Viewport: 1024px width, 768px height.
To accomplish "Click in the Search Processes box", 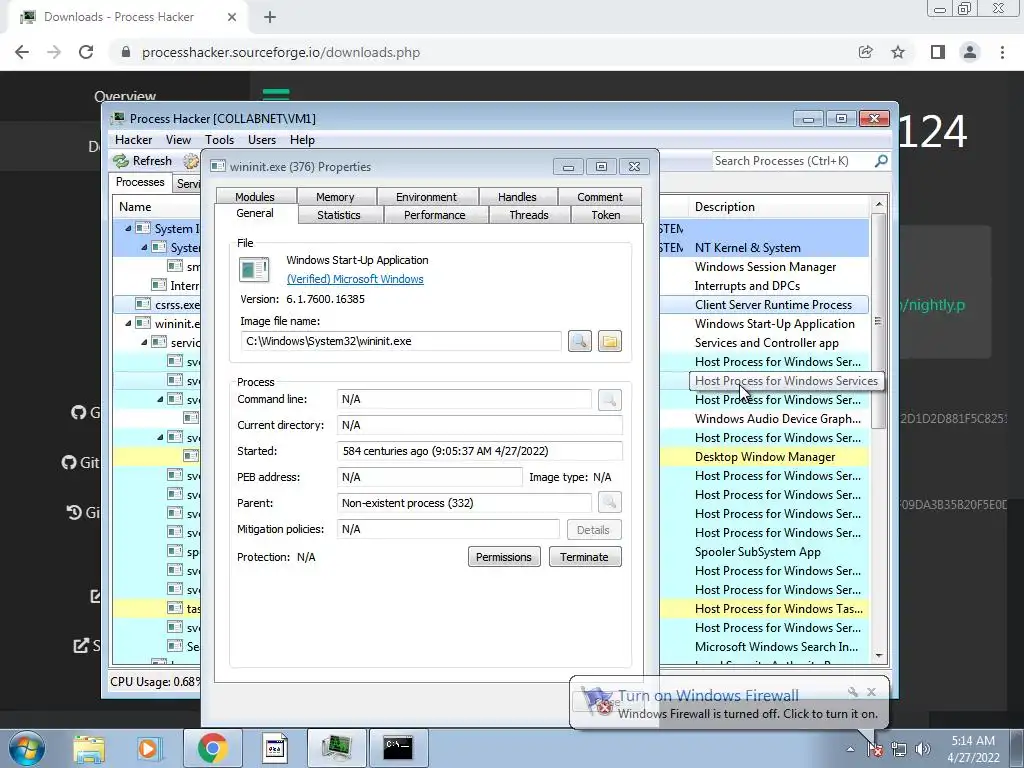I will [790, 161].
